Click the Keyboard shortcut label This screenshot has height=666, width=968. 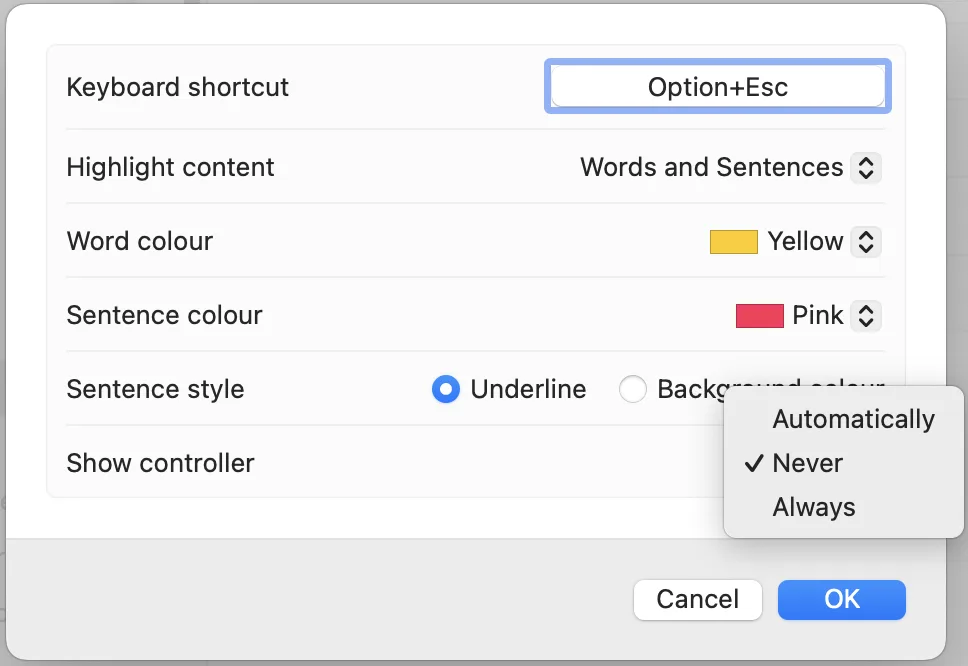click(177, 87)
